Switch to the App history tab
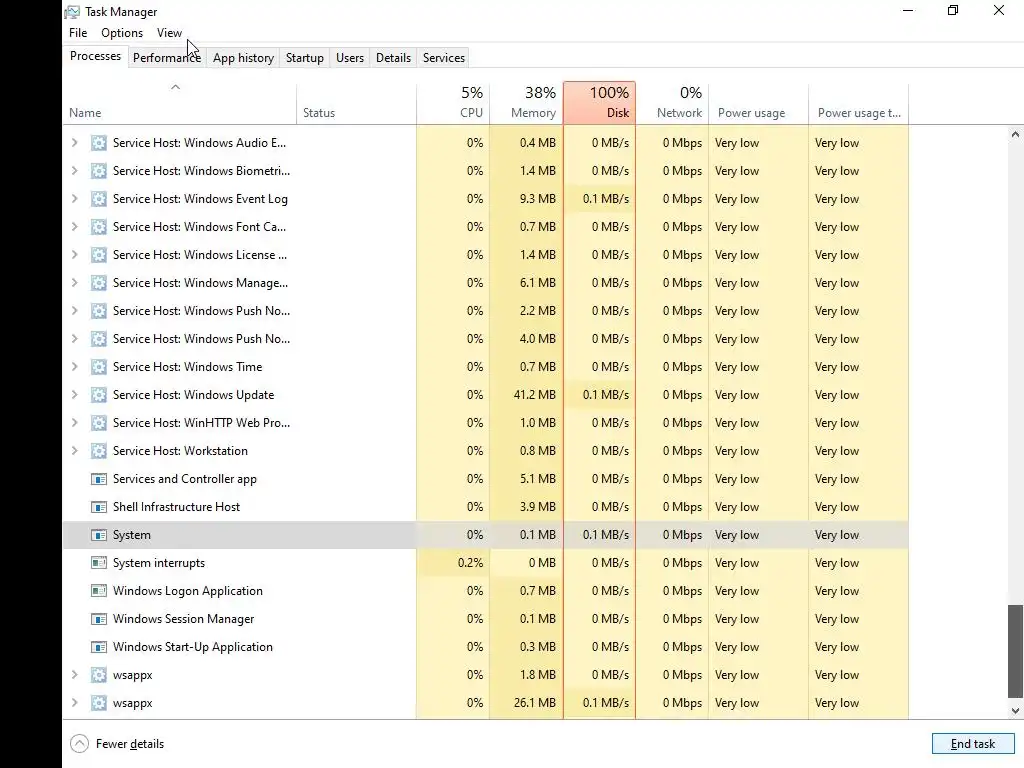The width and height of the screenshot is (1024, 768). [243, 57]
